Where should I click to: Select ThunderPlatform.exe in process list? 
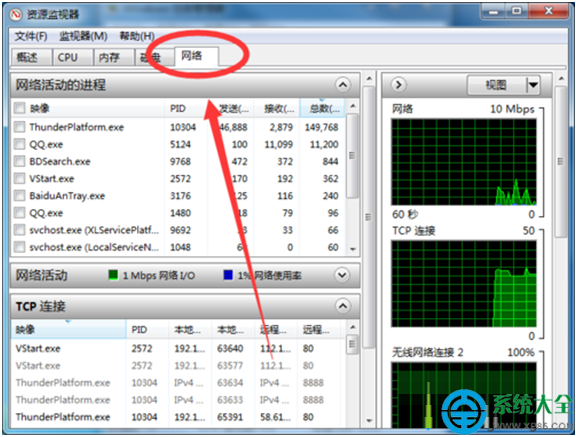click(77, 127)
